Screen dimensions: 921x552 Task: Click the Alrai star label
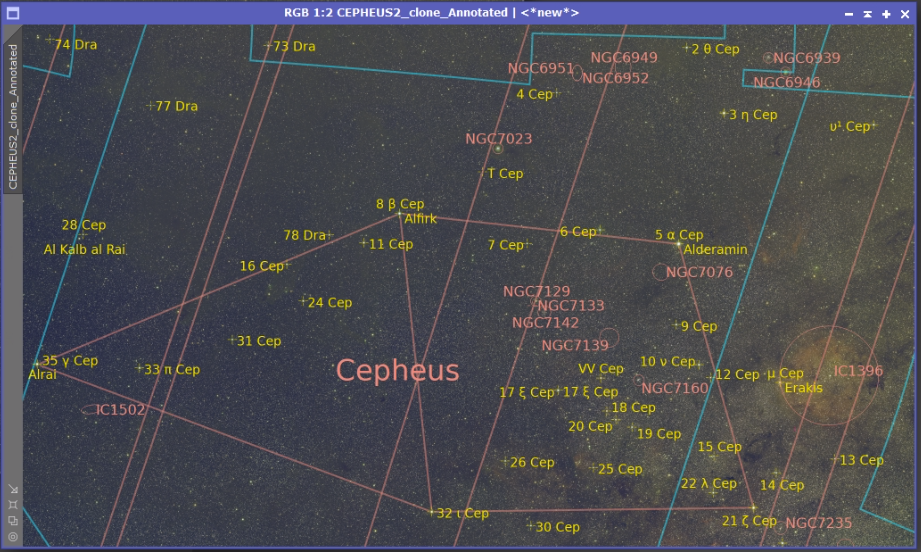point(42,375)
